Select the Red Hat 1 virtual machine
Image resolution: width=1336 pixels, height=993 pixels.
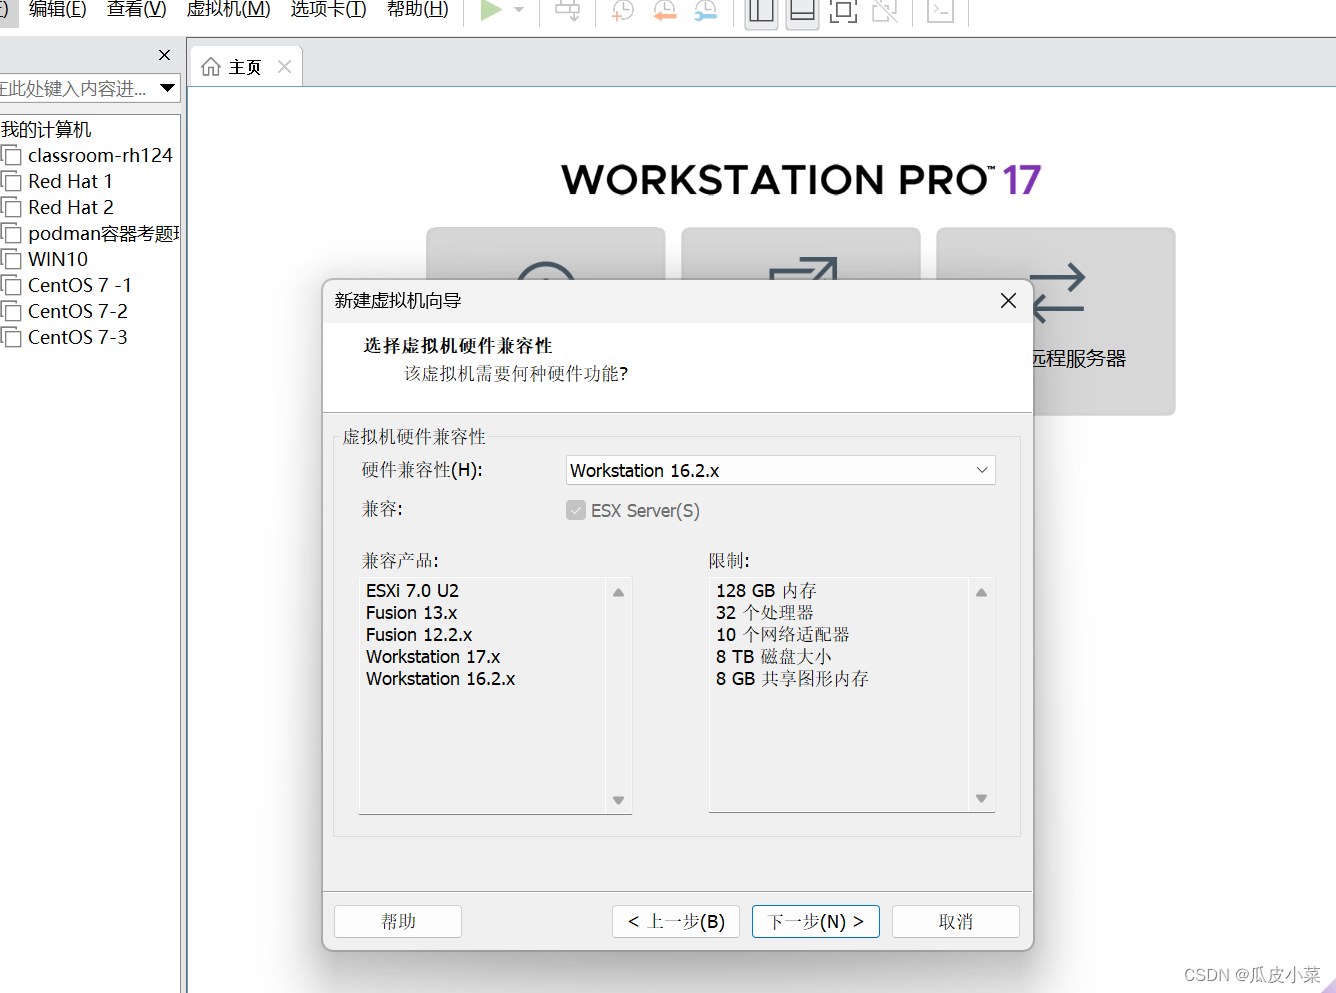70,181
